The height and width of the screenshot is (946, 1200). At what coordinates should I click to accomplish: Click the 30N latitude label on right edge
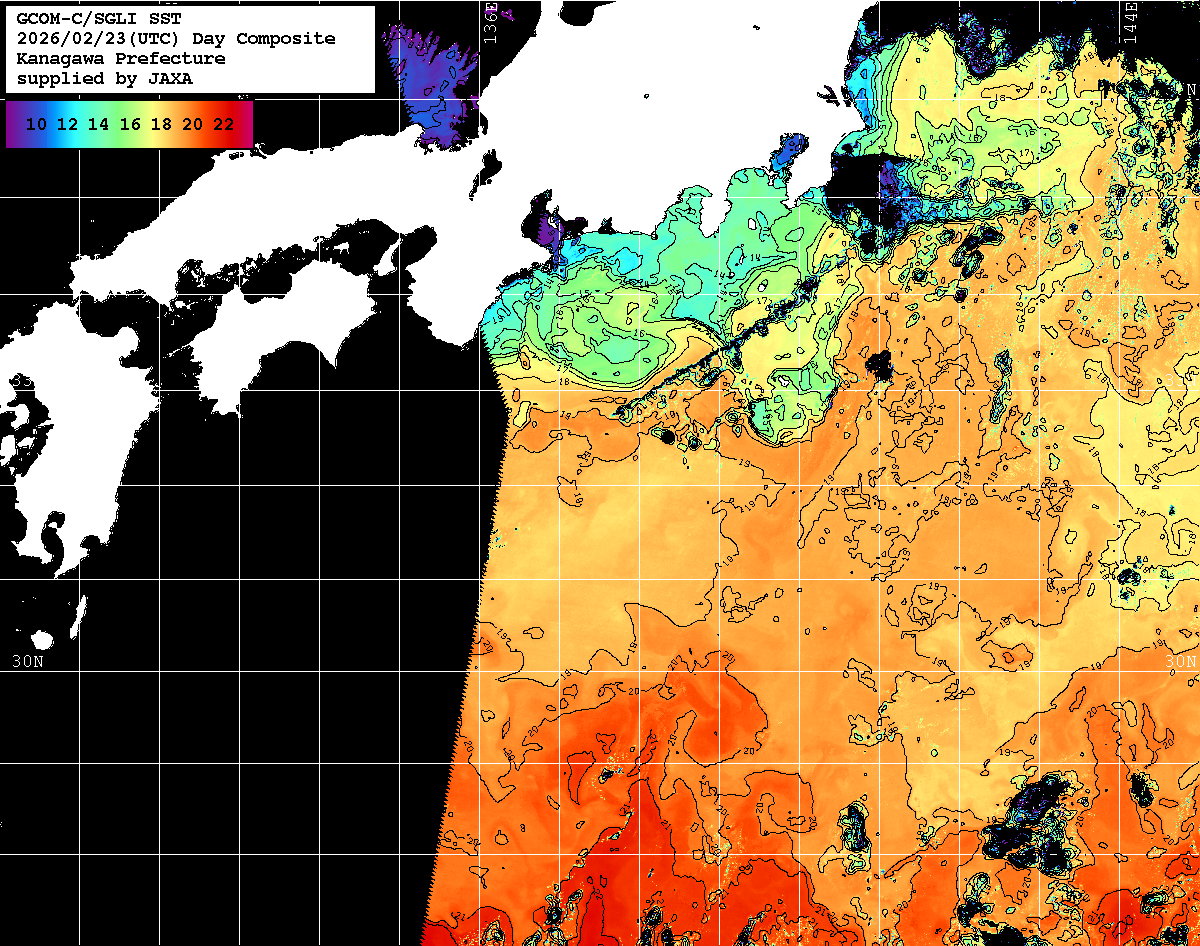coord(1181,661)
